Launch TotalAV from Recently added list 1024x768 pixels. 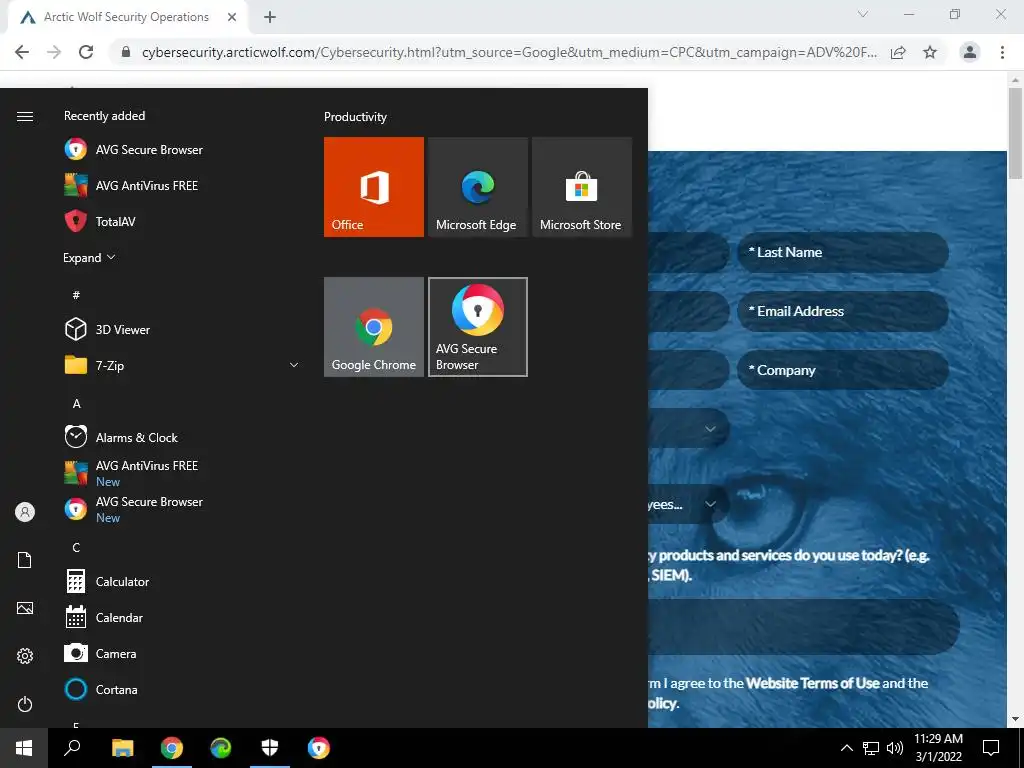tap(100, 221)
